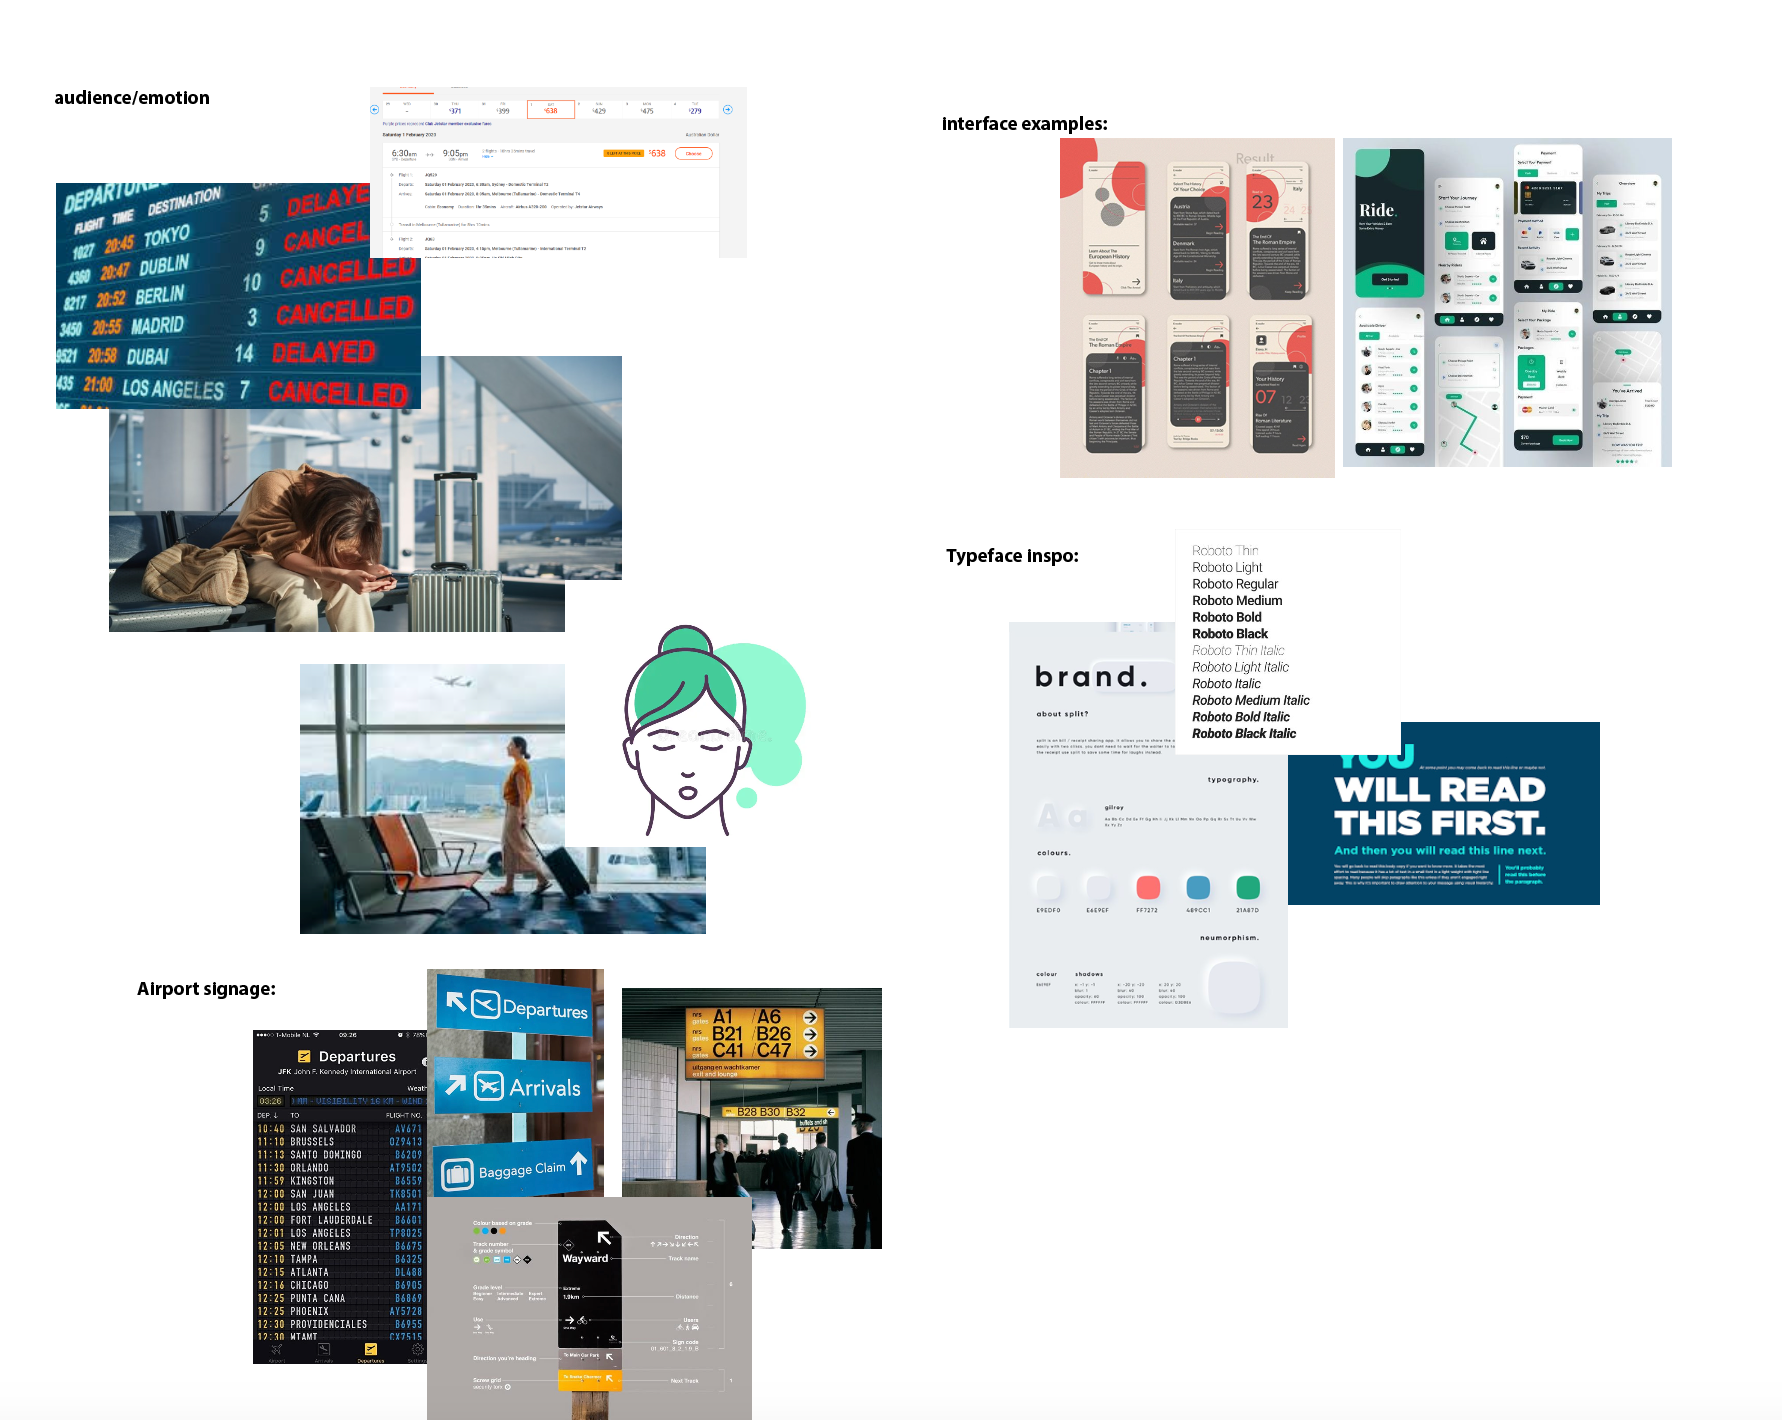
Task: Open the Airport tab icon in the phone app
Action: coord(277,1351)
